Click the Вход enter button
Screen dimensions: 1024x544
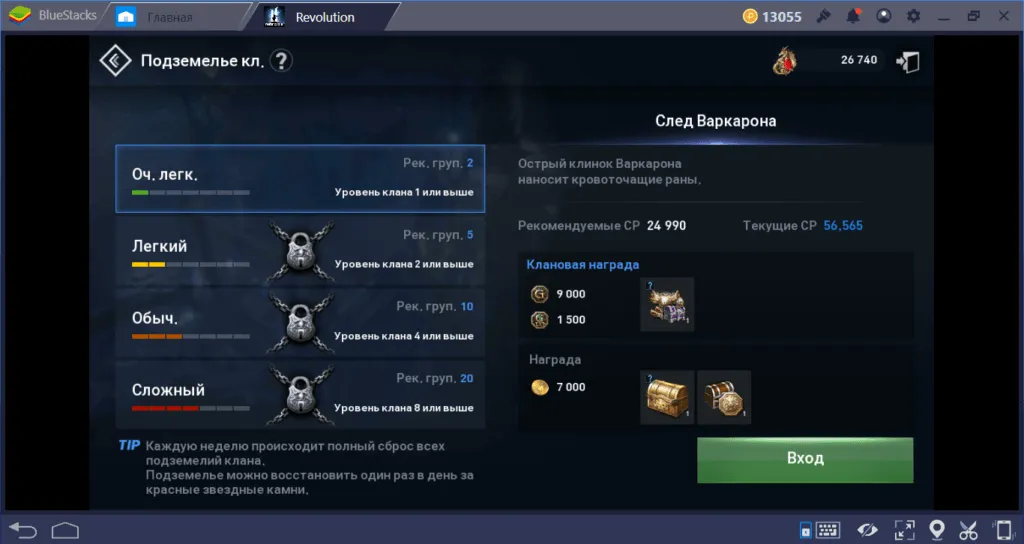point(805,460)
